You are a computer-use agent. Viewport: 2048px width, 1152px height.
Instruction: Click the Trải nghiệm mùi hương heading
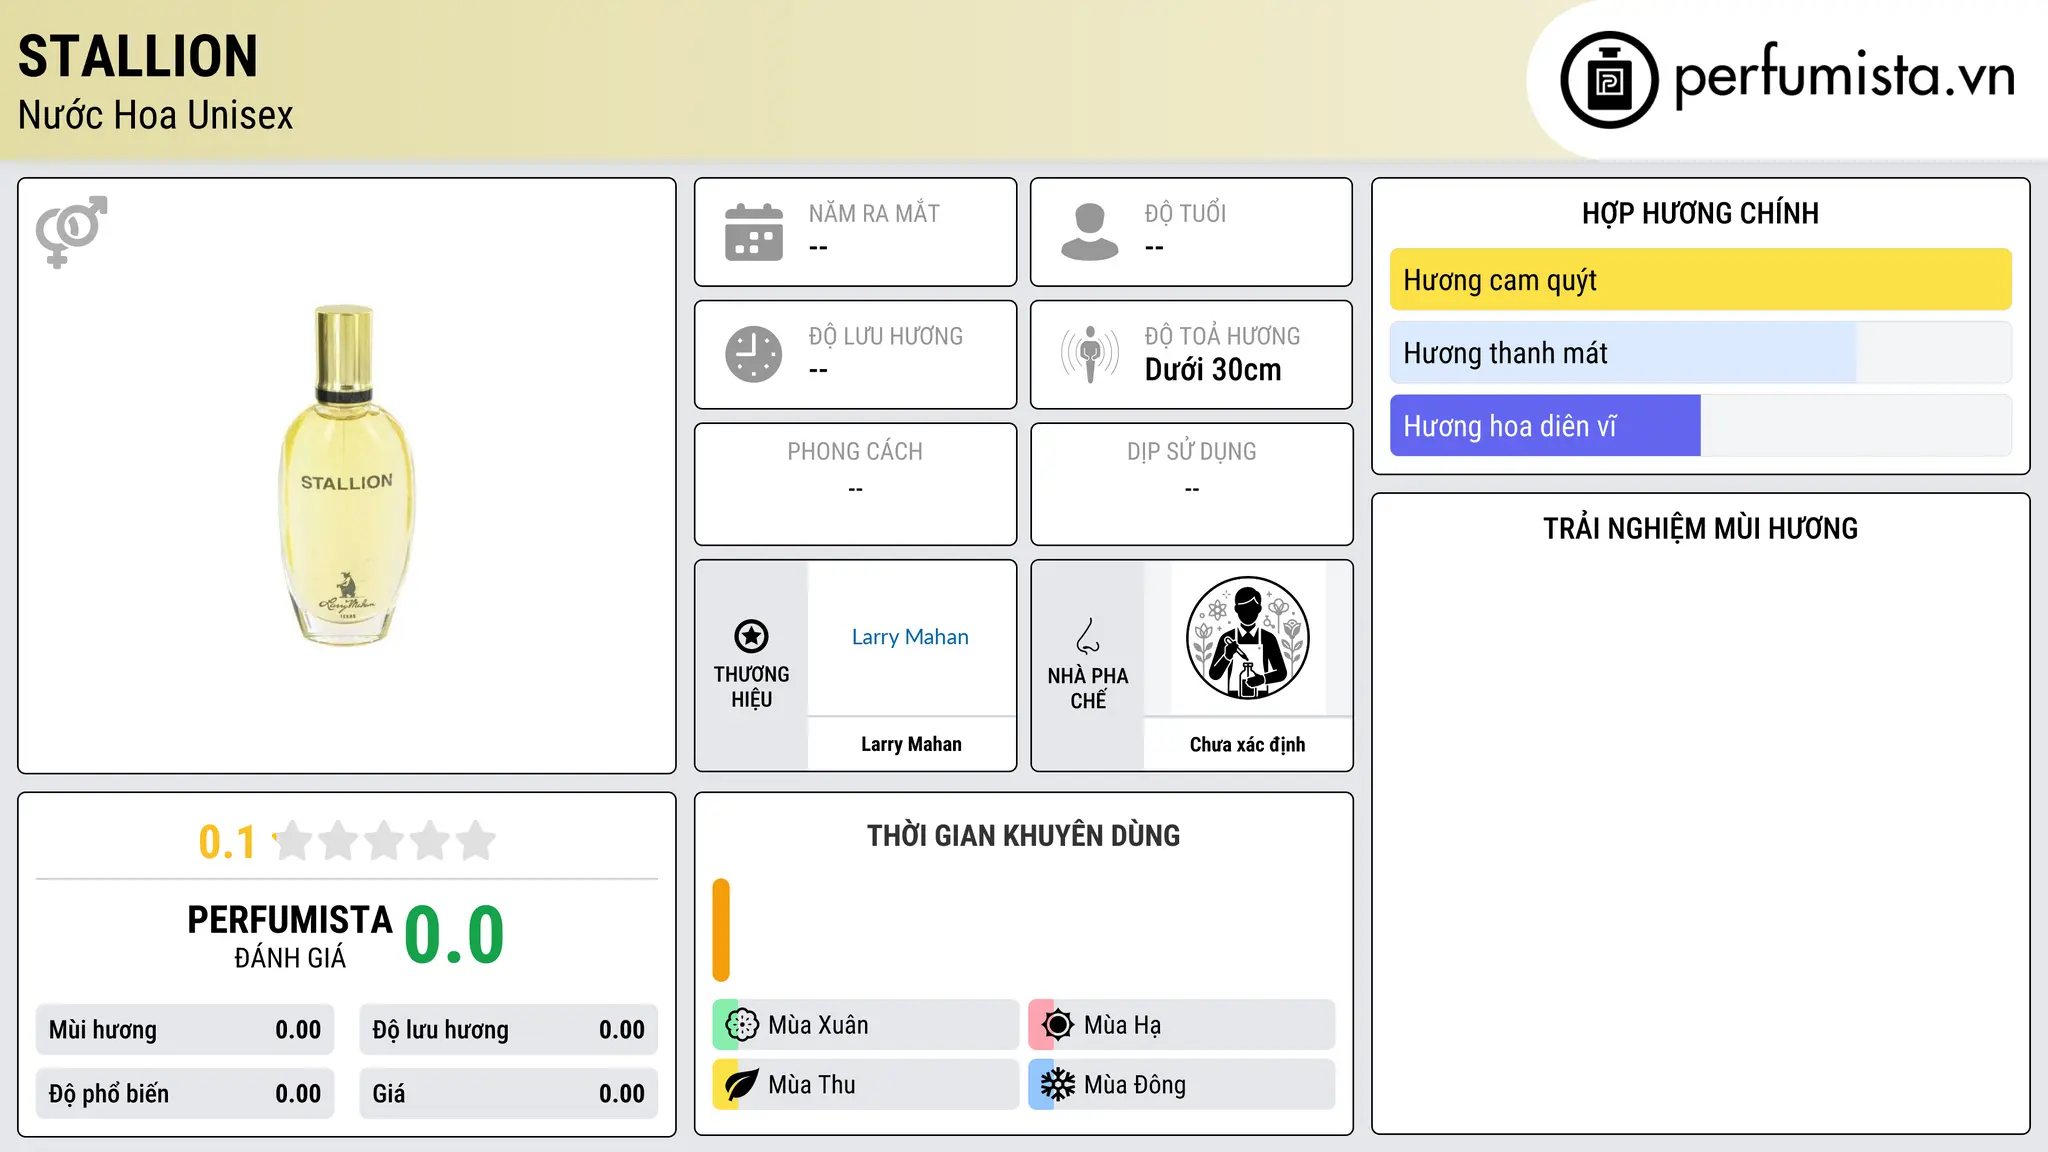[1700, 528]
